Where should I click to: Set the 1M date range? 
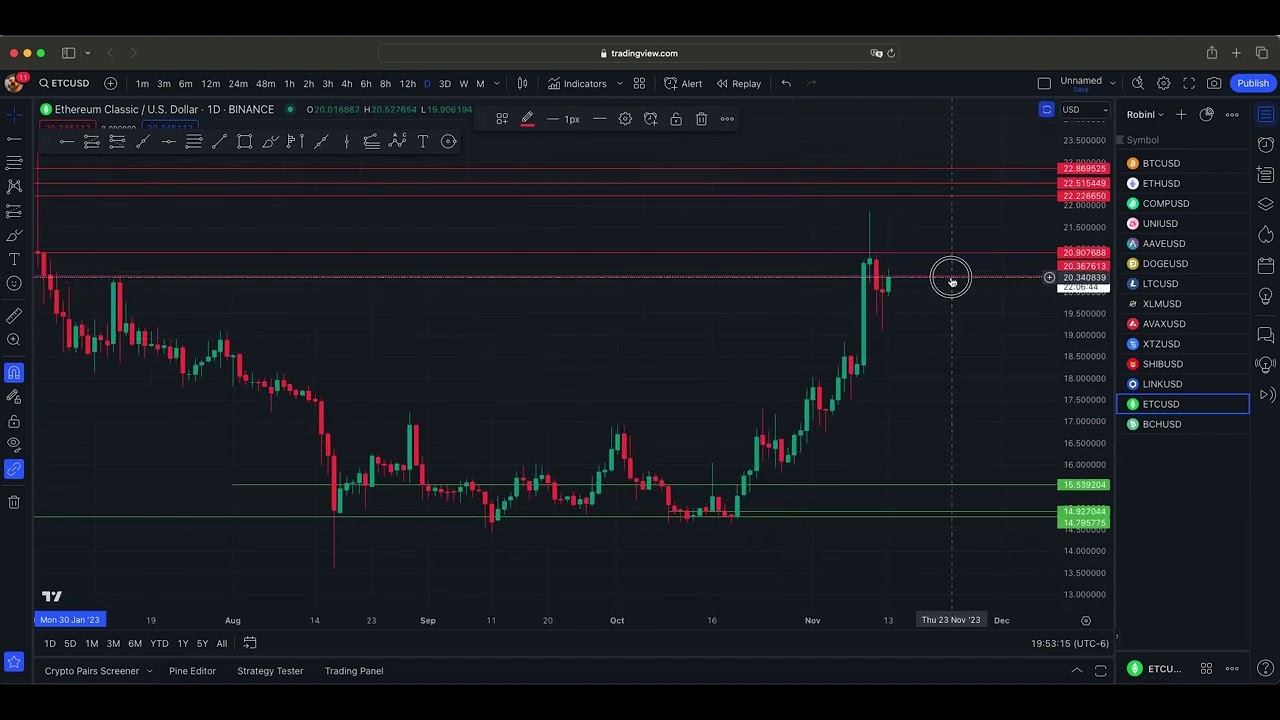click(92, 643)
